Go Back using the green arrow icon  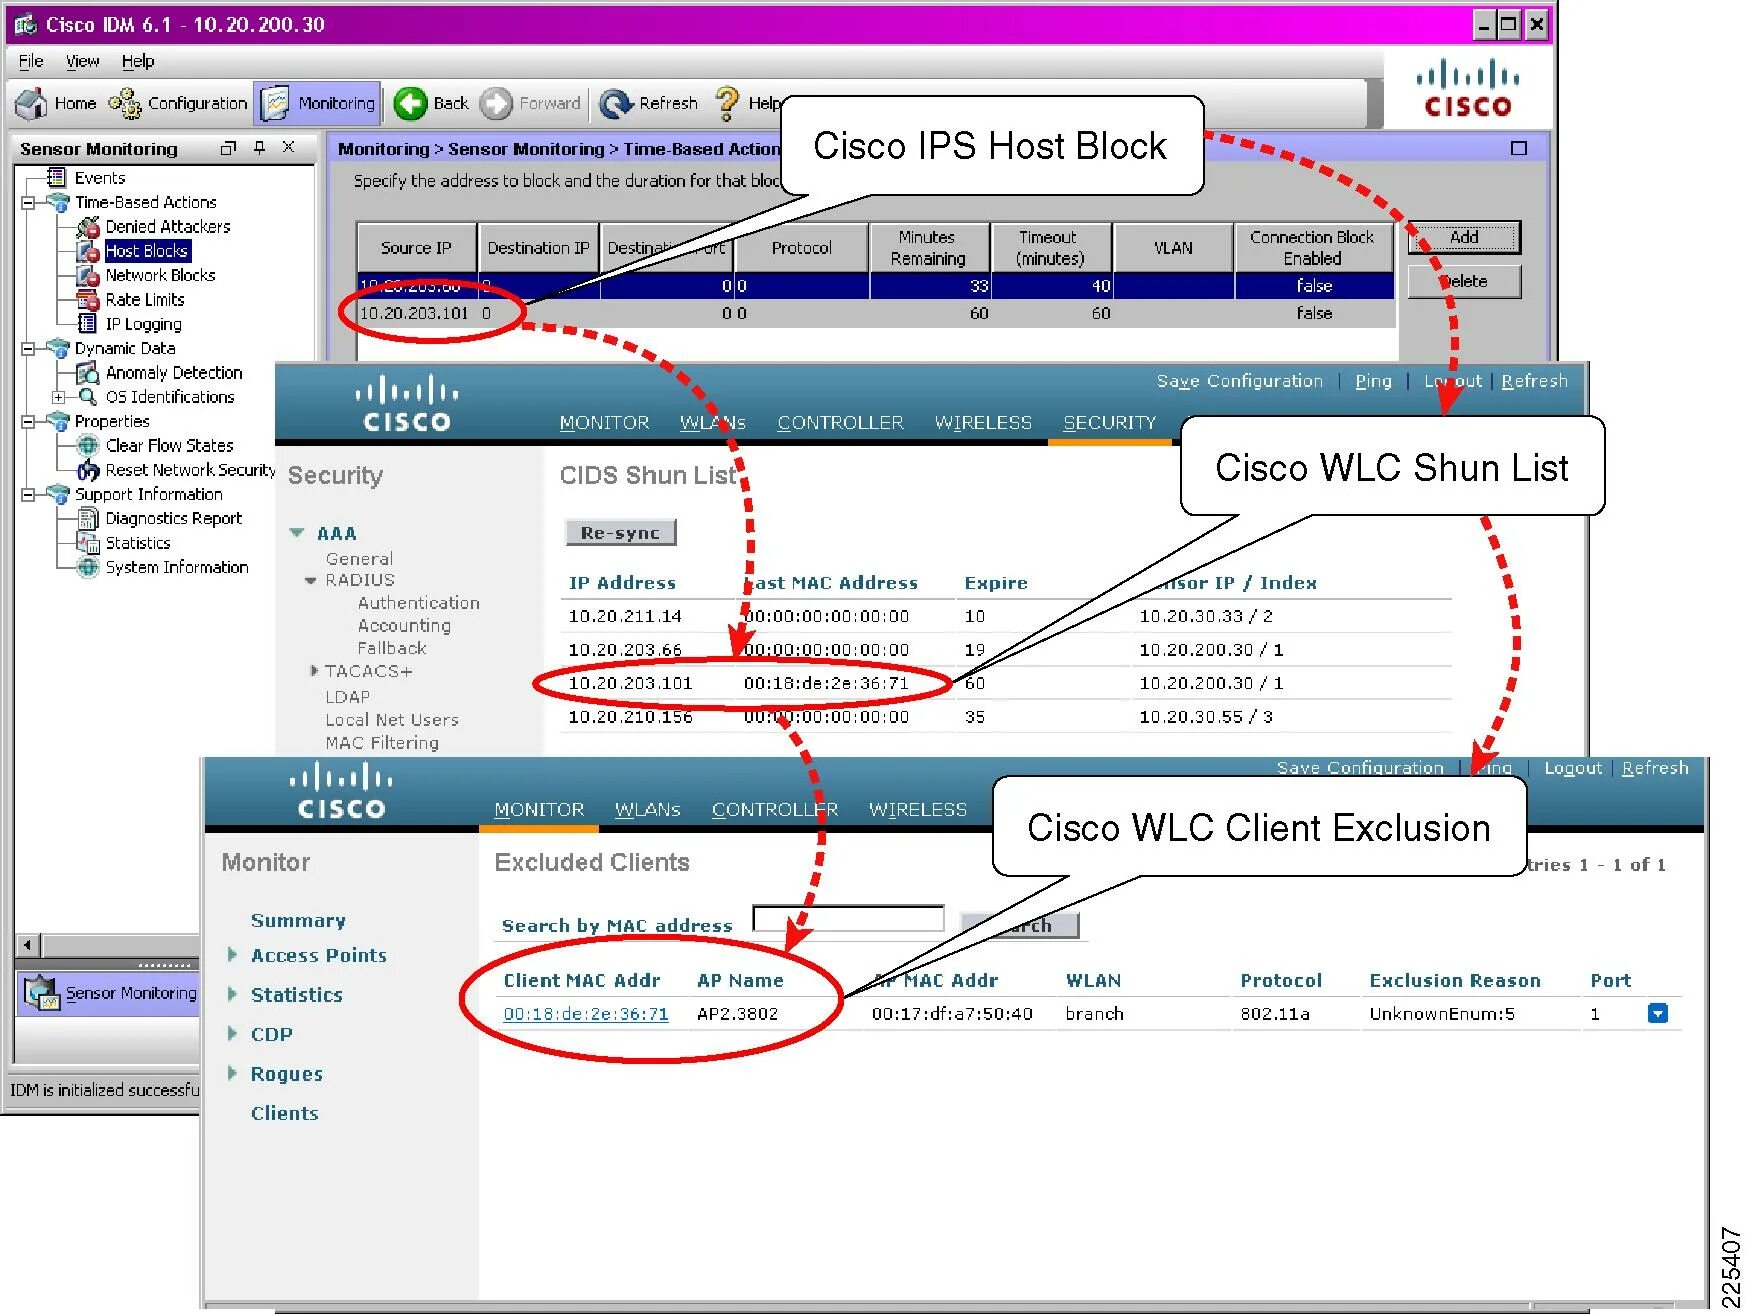[x=410, y=103]
